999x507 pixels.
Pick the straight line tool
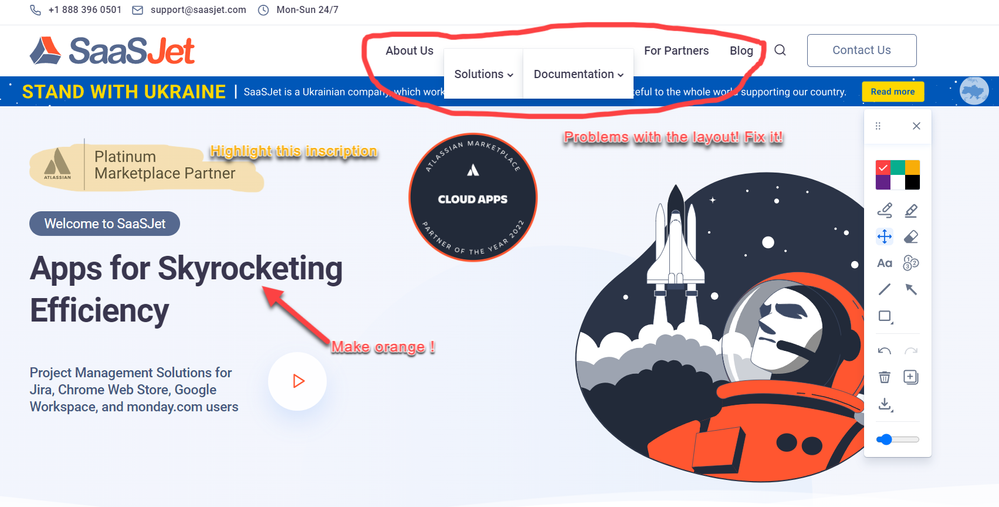[x=884, y=290]
